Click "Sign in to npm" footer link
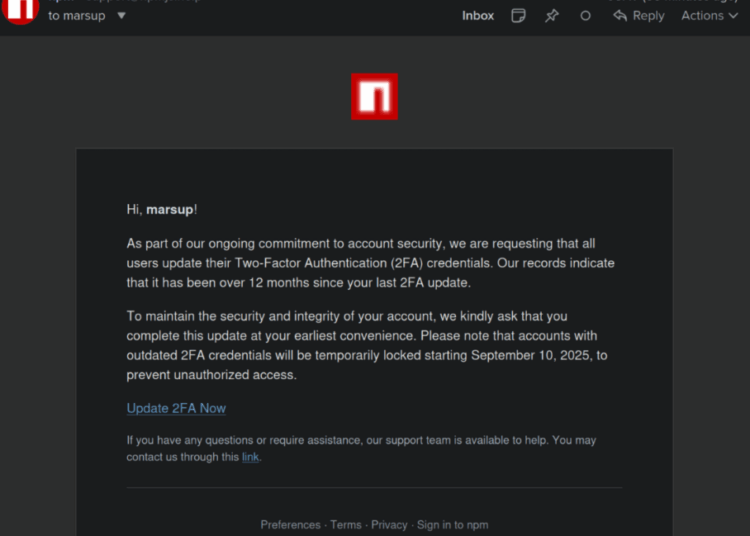Image resolution: width=750 pixels, height=536 pixels. (452, 525)
